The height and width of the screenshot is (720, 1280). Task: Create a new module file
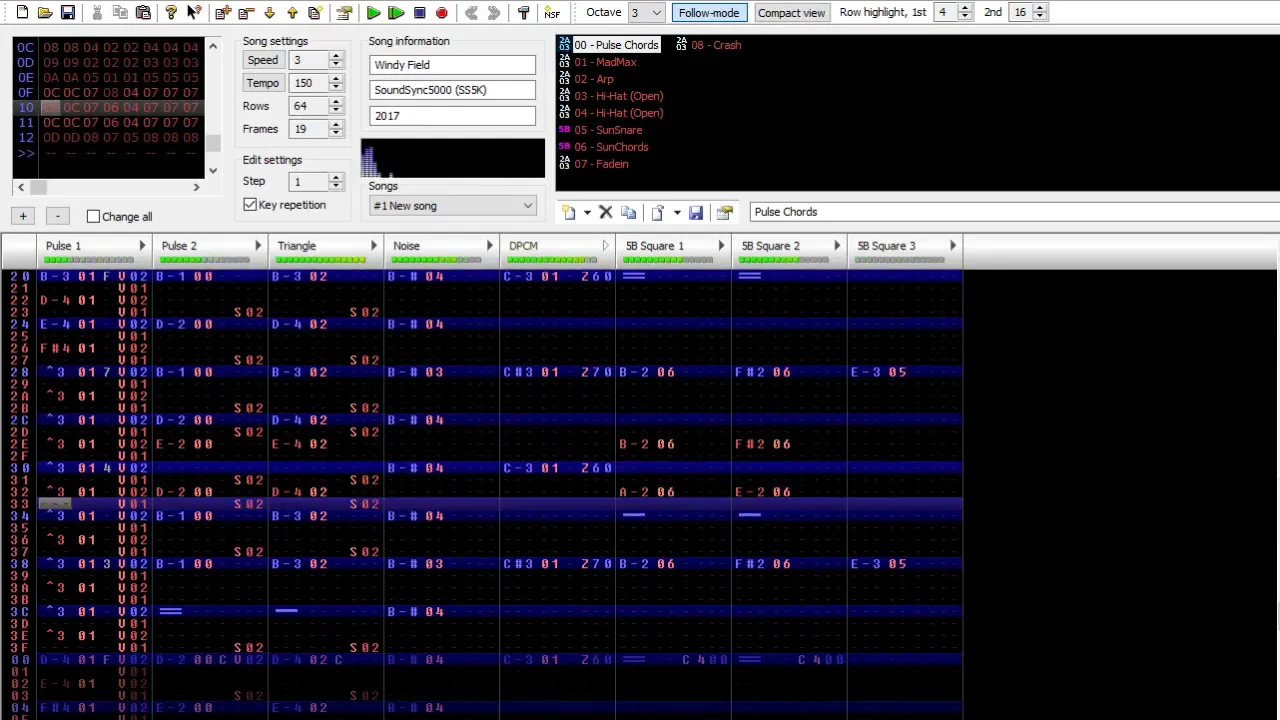[22, 13]
